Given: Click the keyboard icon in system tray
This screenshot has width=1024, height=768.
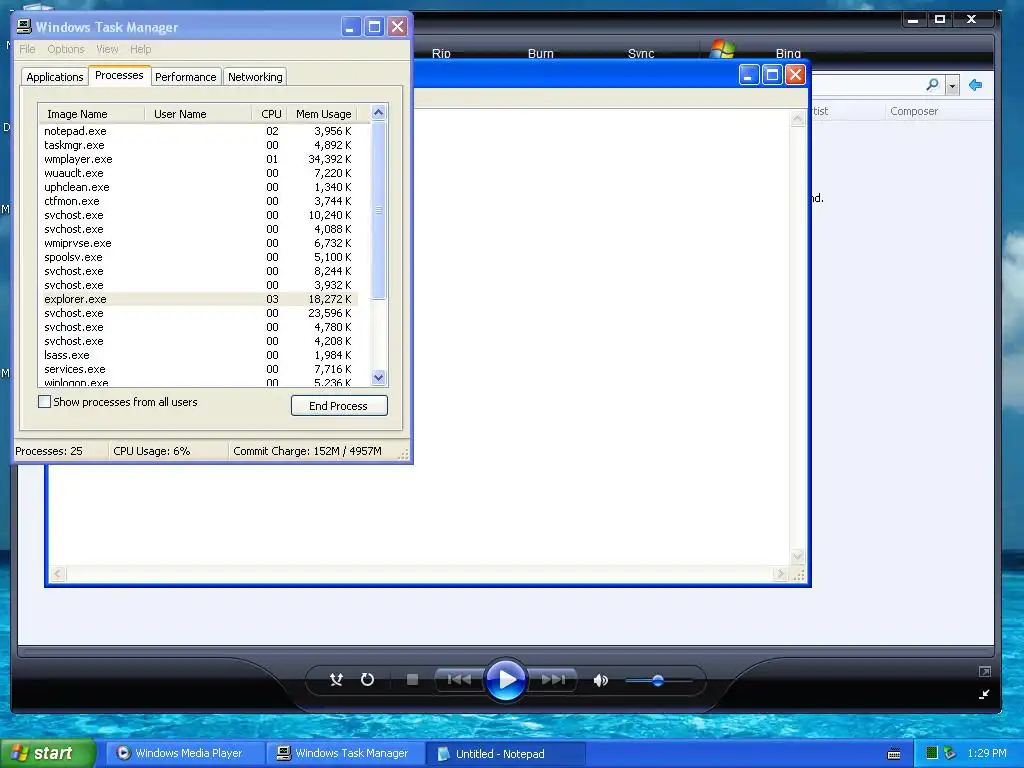Looking at the screenshot, I should click(x=894, y=754).
